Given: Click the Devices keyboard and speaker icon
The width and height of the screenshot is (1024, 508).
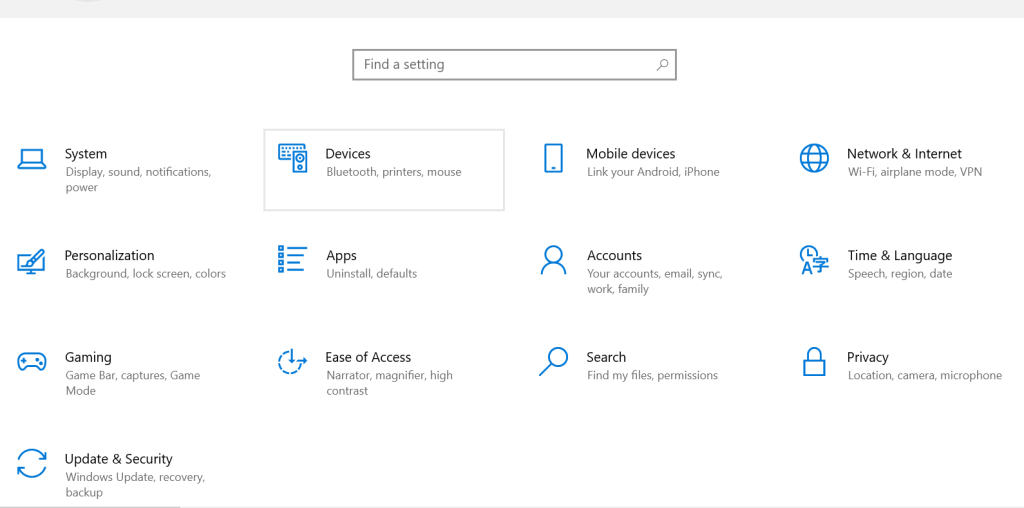Looking at the screenshot, I should coord(292,158).
